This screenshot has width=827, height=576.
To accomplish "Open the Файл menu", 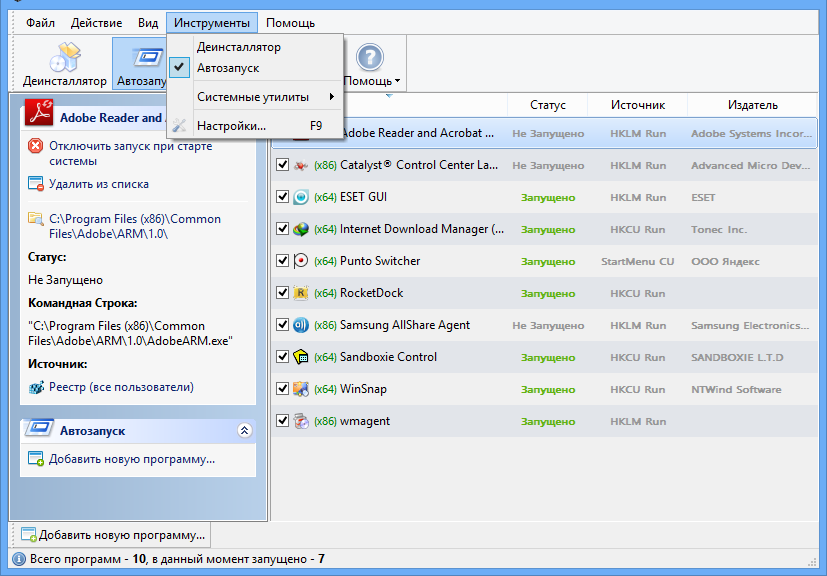I will pos(40,23).
